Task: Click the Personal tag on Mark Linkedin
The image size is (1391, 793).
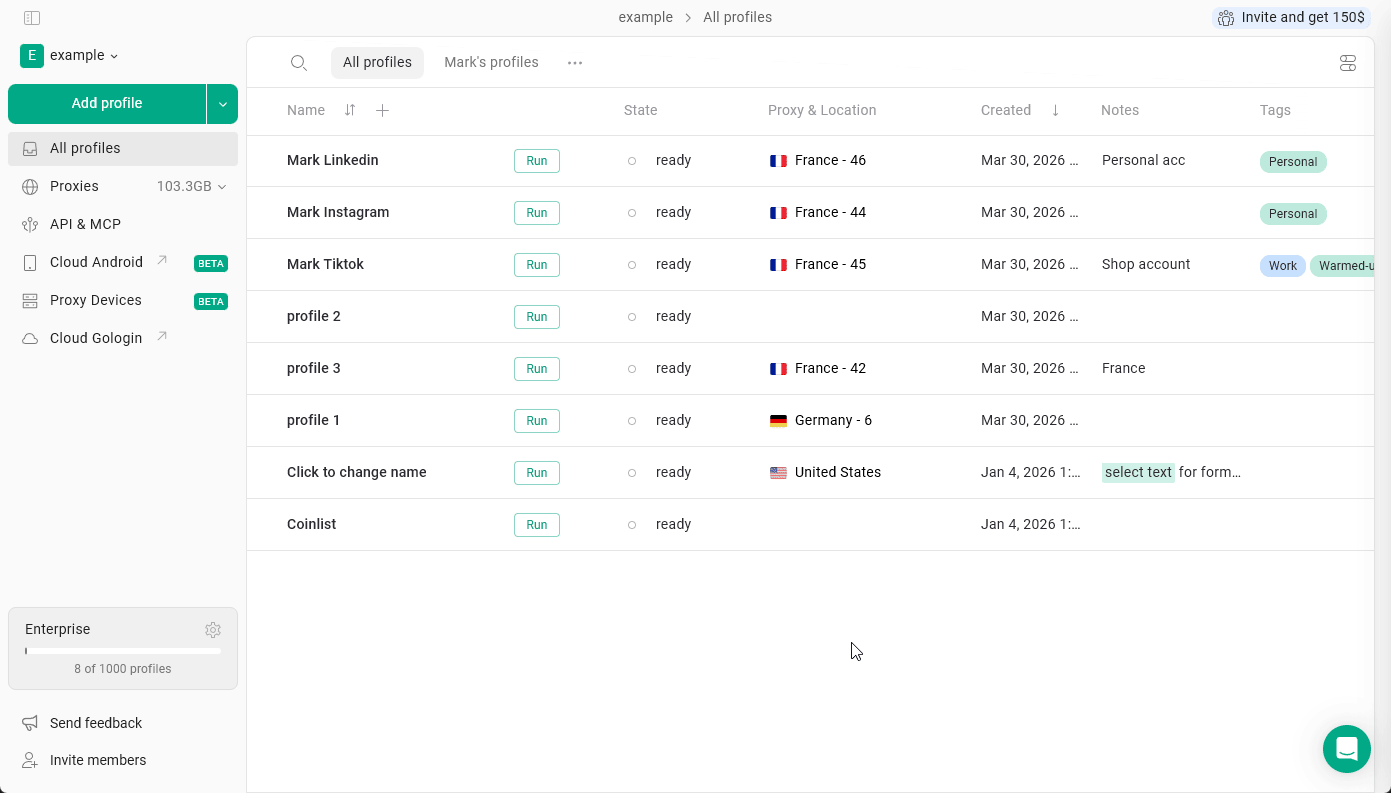Action: [1293, 162]
